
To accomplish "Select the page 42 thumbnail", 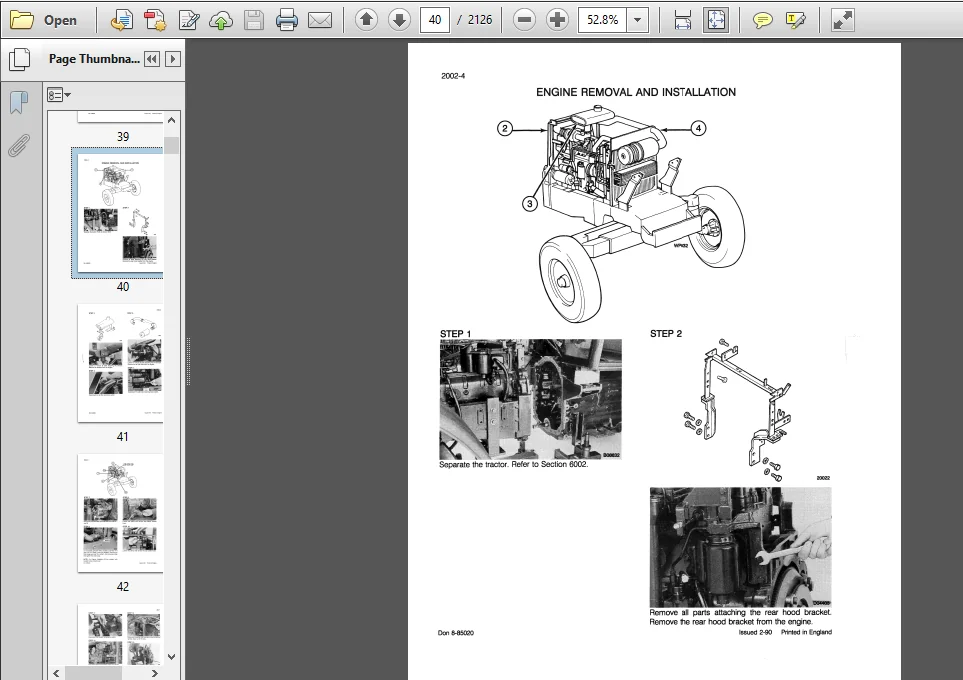I will 120,513.
